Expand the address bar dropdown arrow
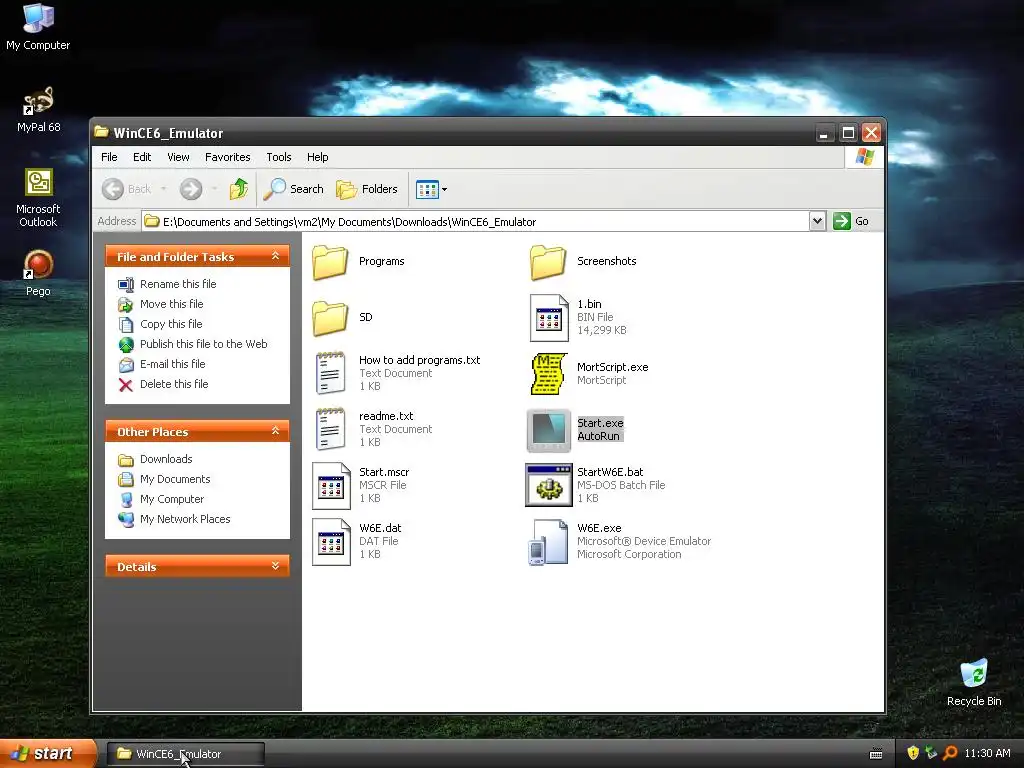Image resolution: width=1024 pixels, height=768 pixels. (x=817, y=221)
